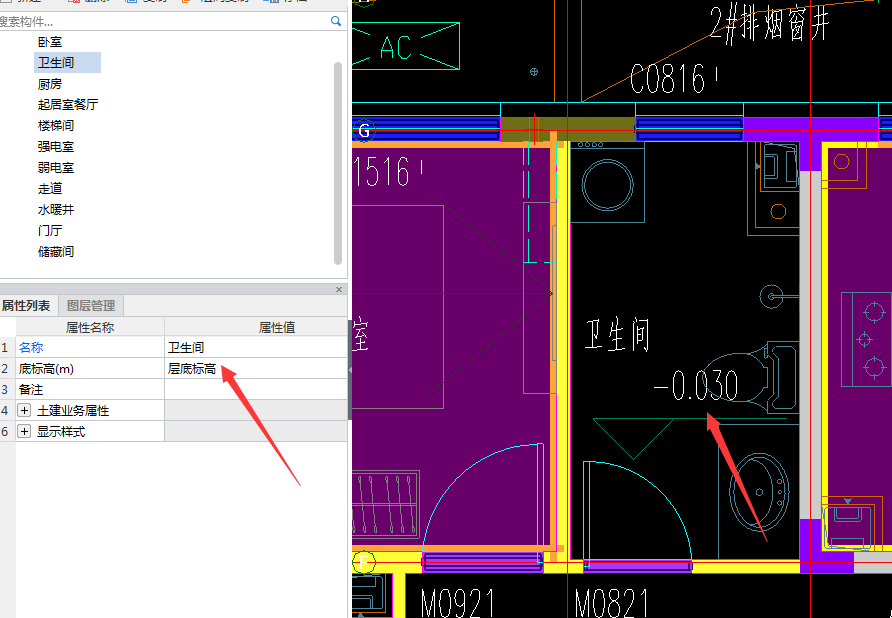This screenshot has height=618, width=892.
Task: Click the washing machine symbol in bathroom
Action: pyautogui.click(x=608, y=182)
